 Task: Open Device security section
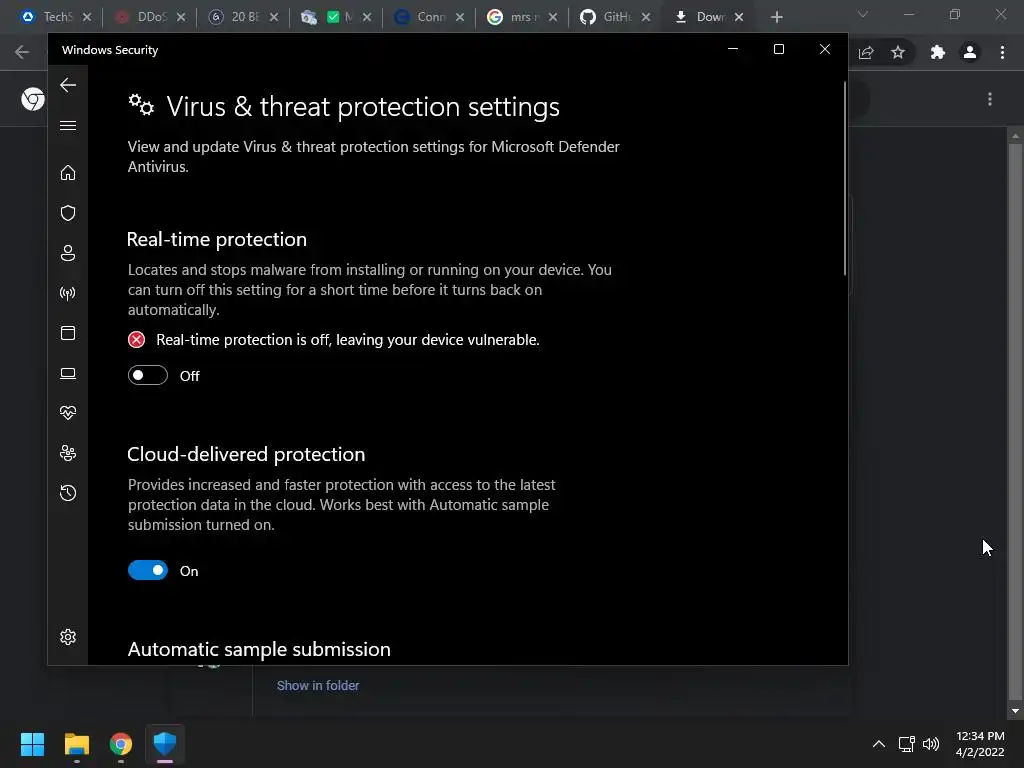coord(68,373)
